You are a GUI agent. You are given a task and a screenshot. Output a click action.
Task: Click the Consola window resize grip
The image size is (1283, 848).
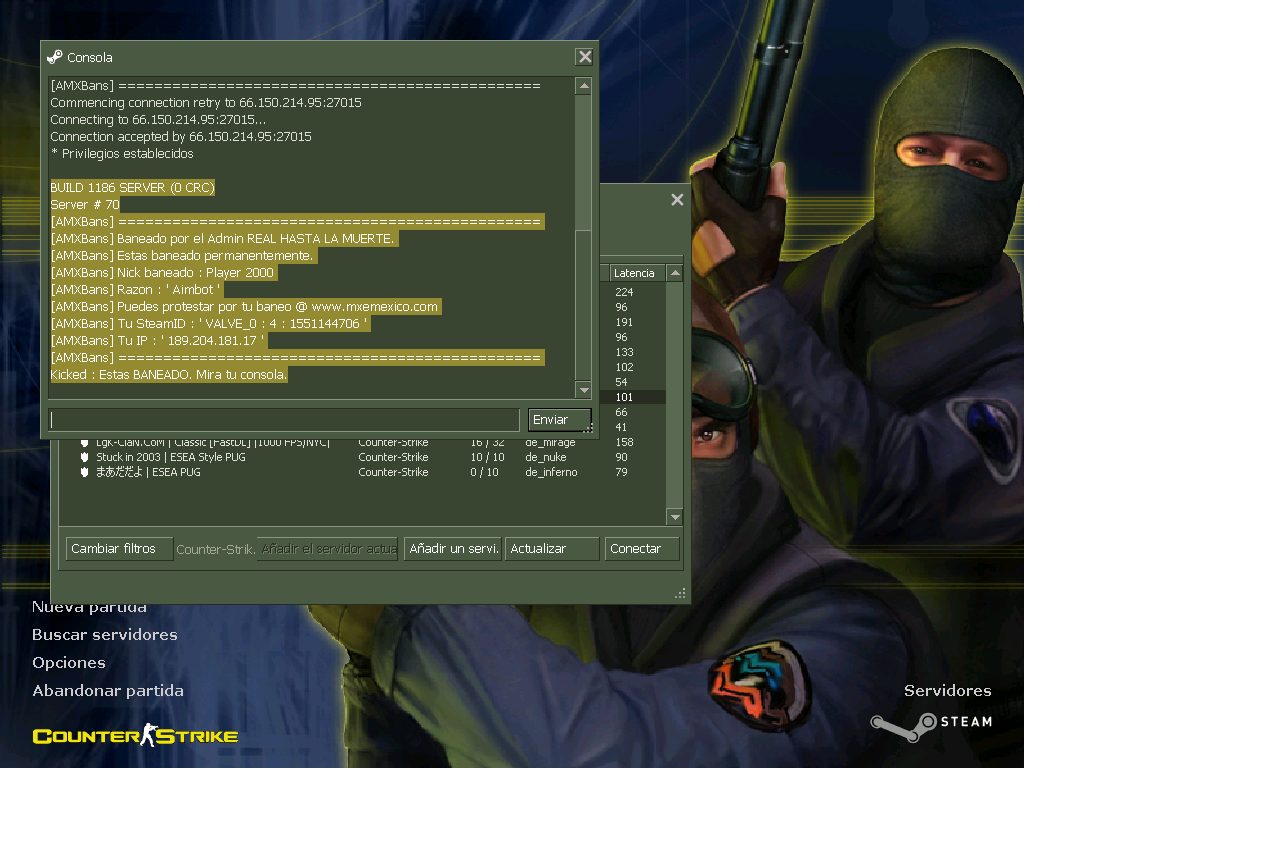590,429
